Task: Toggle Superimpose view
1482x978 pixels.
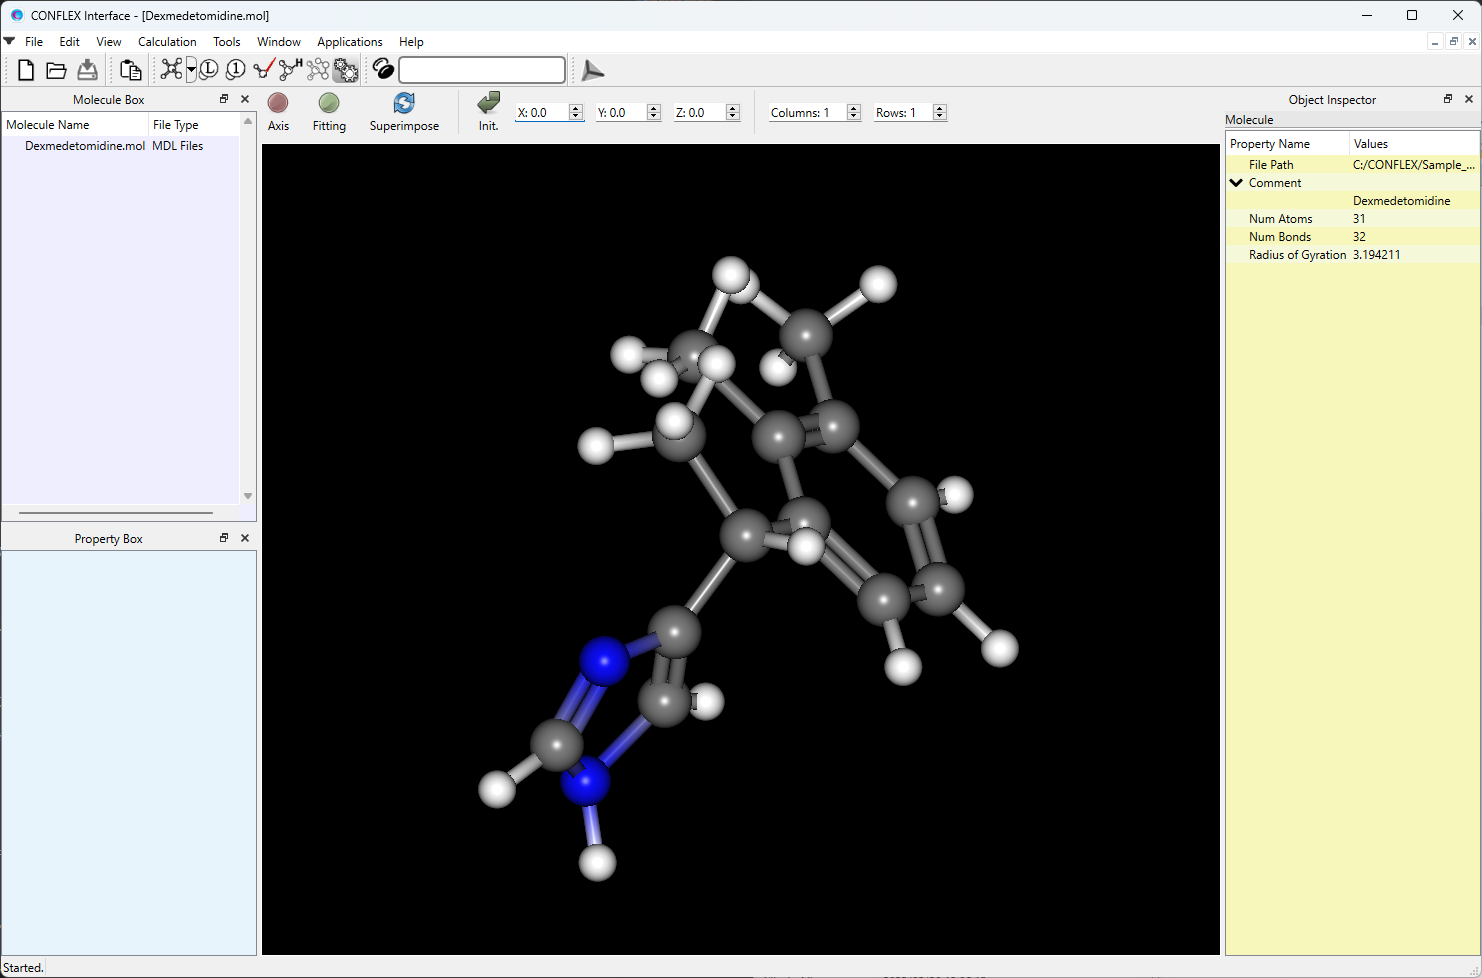Action: 404,111
